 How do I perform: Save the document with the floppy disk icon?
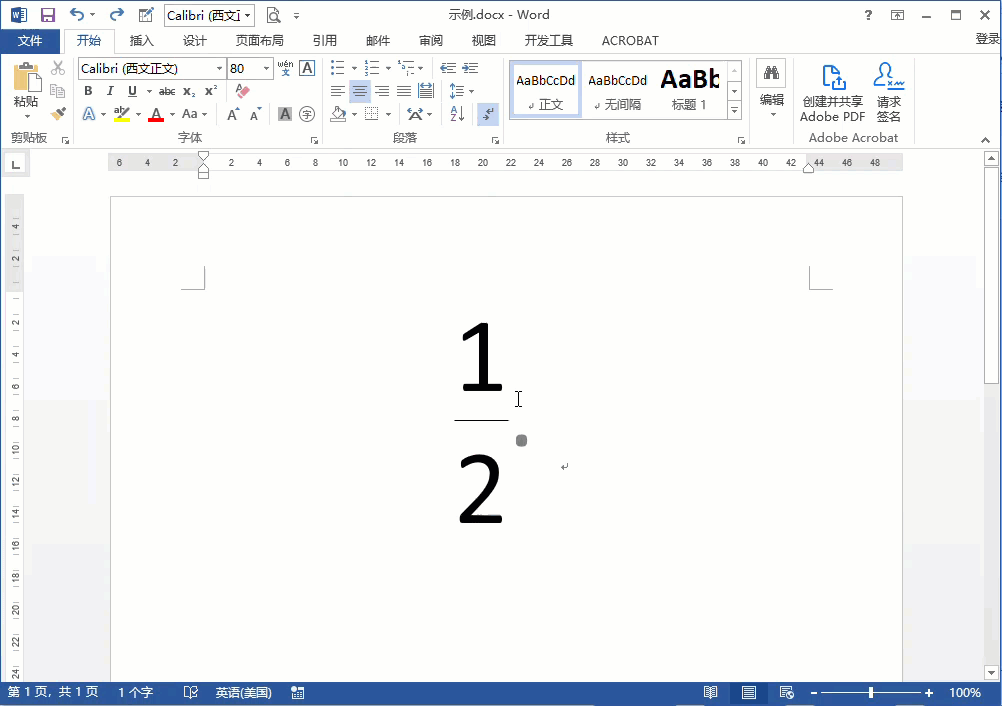point(48,15)
